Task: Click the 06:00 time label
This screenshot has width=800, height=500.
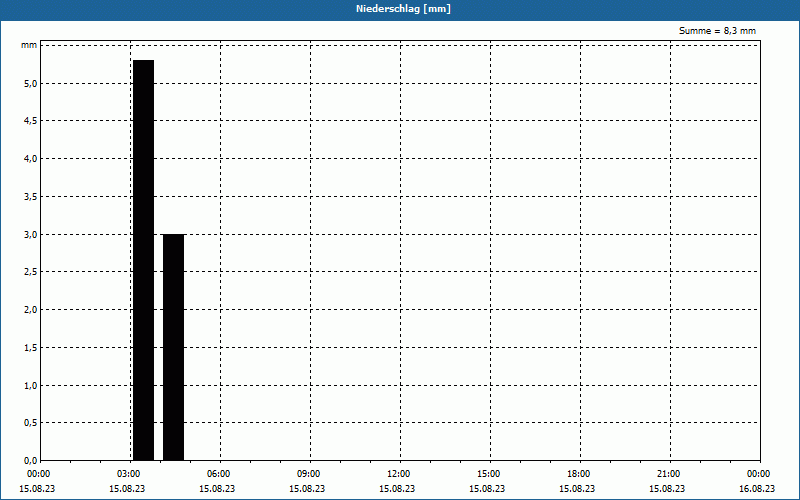Action: pos(218,474)
